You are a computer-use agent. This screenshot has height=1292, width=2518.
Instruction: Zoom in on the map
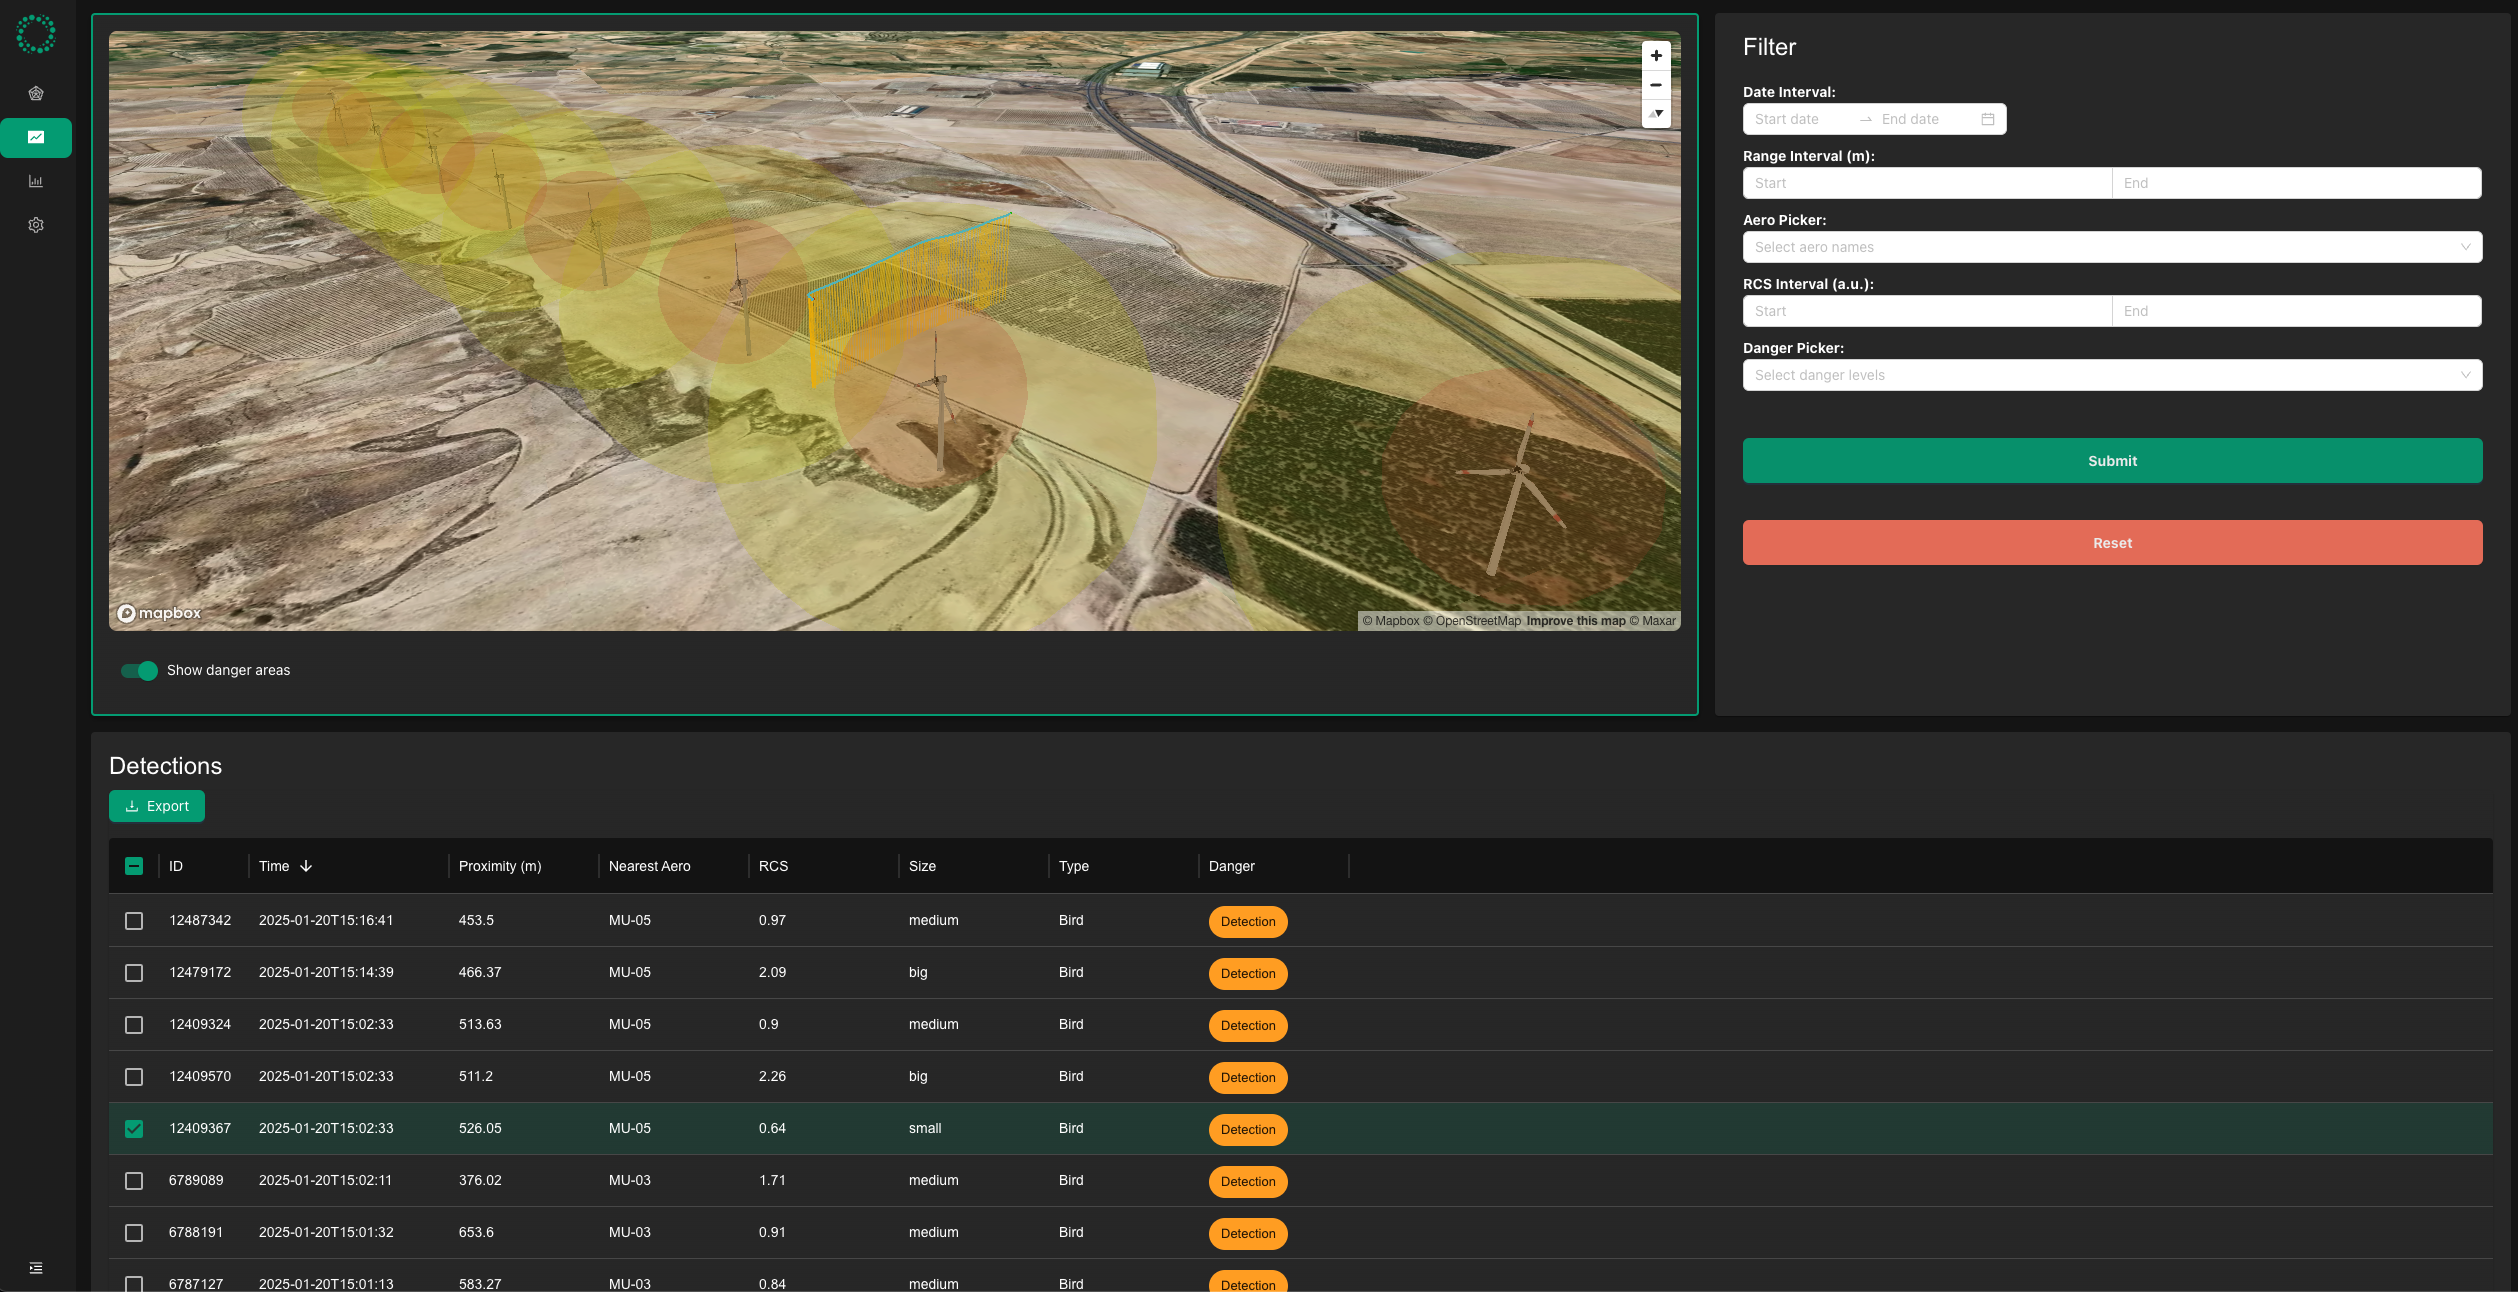click(x=1656, y=56)
